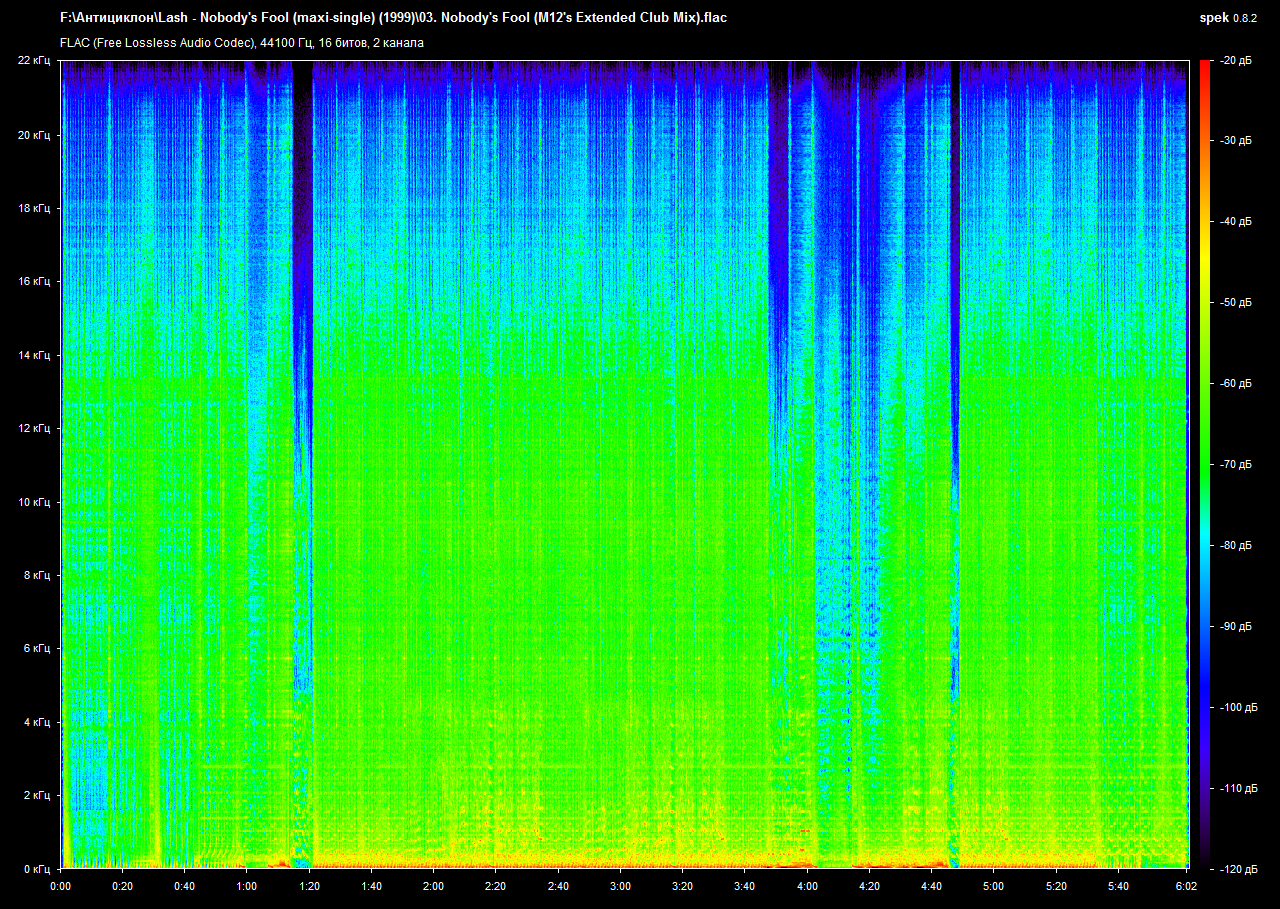
Task: Select the 2:00 mark on time axis
Action: 434,886
